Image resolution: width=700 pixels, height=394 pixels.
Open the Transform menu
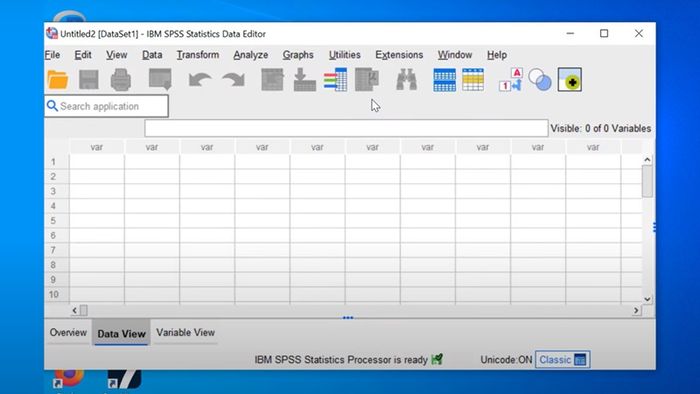click(198, 55)
